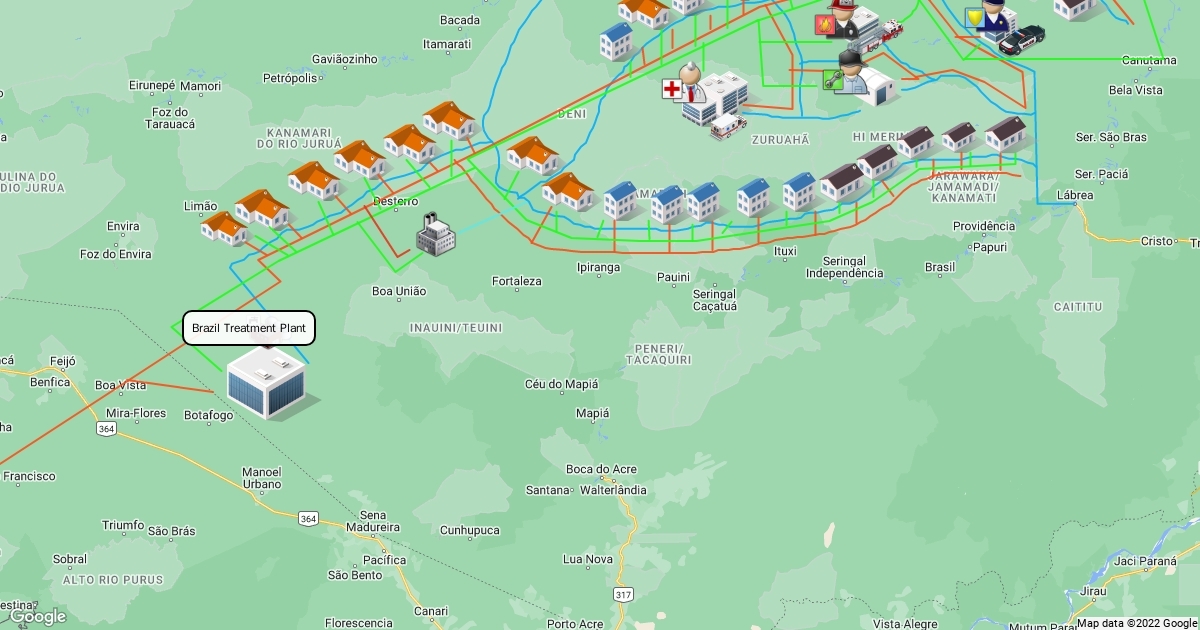Click the Lábrea town marker
This screenshot has width=1200, height=630.
[x=1075, y=196]
